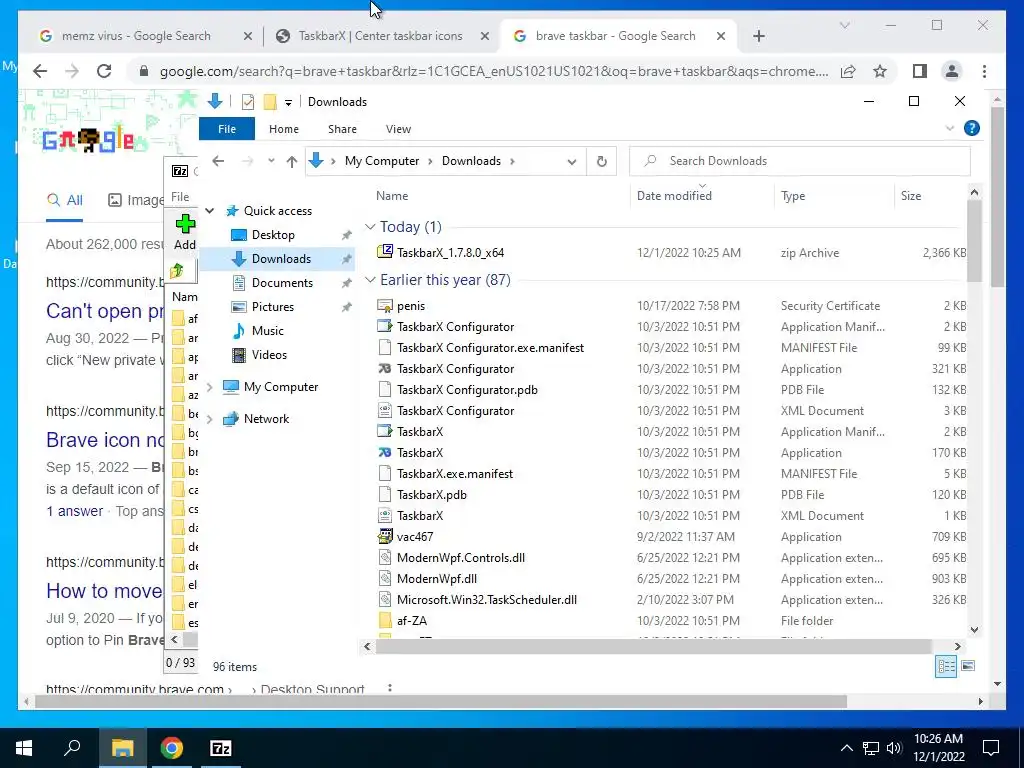
Task: Click the file list vertical scrollbar
Action: (x=974, y=242)
